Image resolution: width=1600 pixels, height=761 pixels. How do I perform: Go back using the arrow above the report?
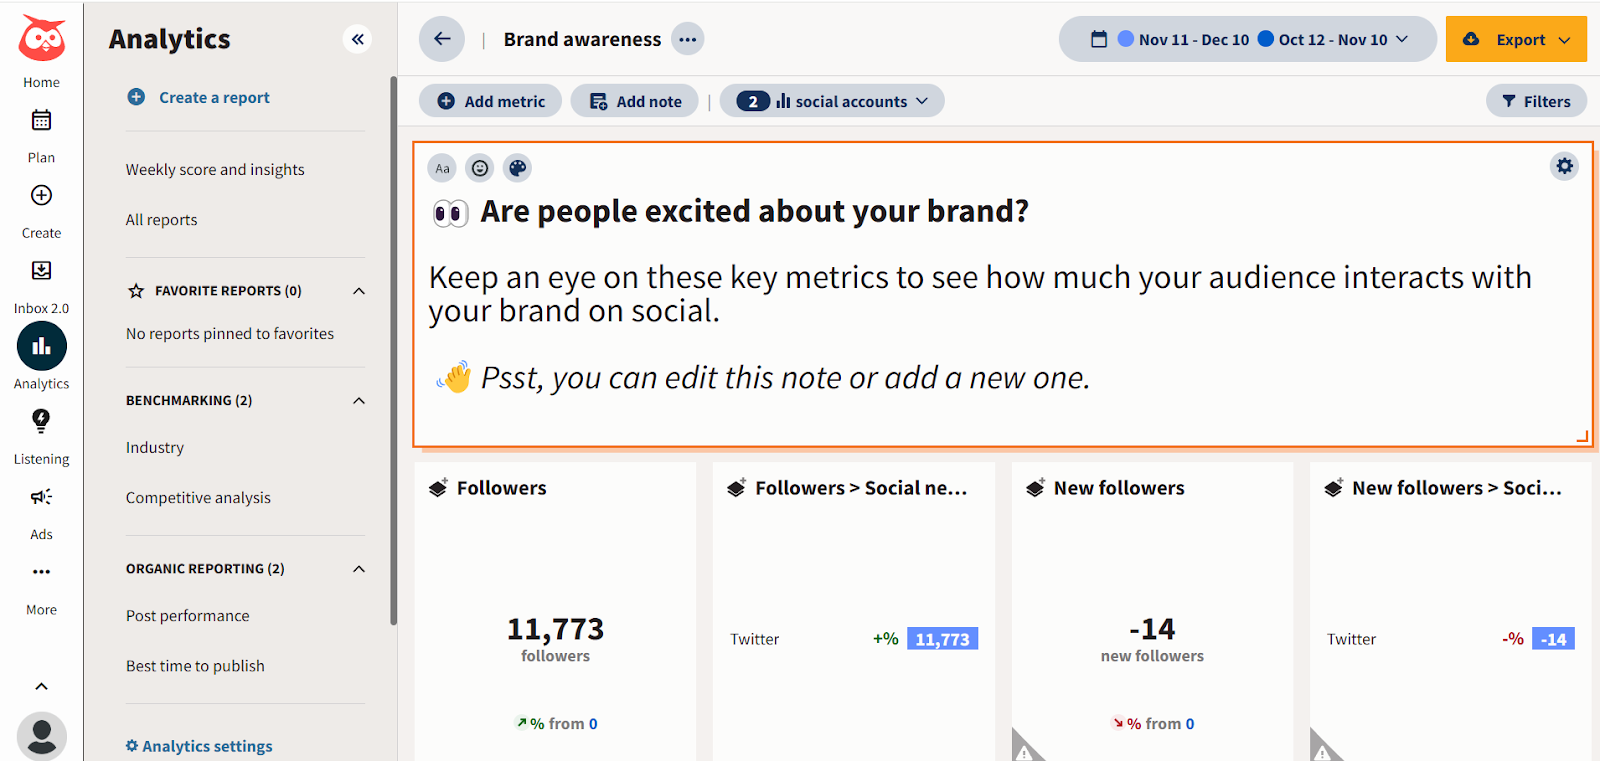click(441, 38)
